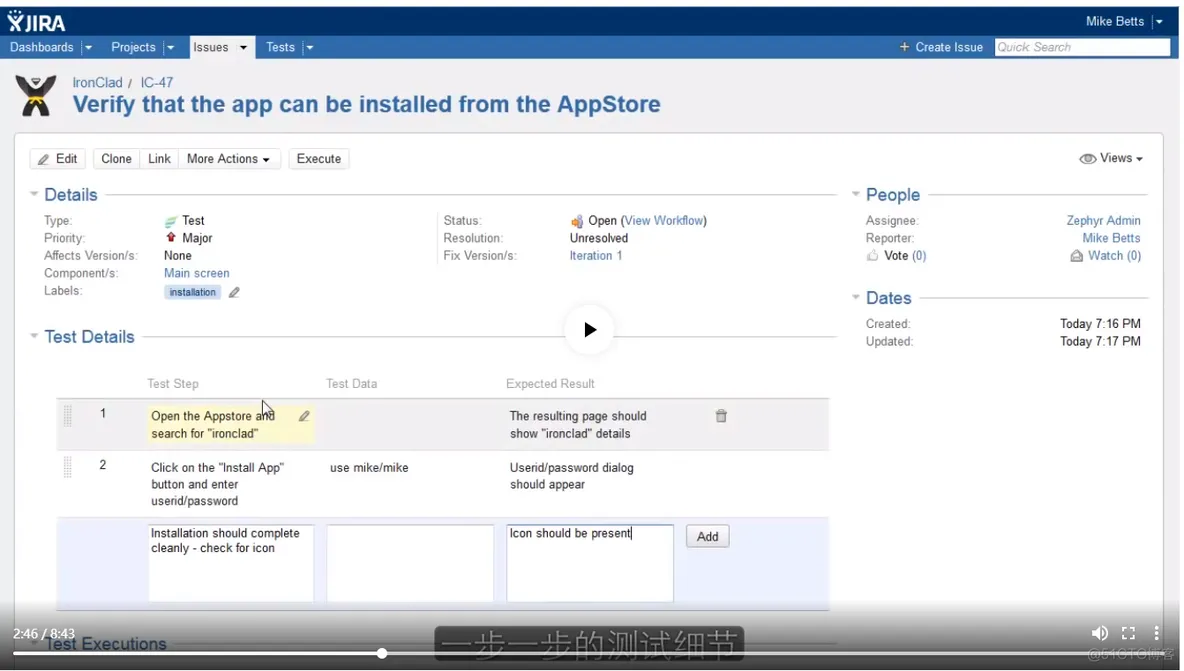This screenshot has height=671, width=1184.
Task: Click 'Userid/password dialog should appear' cell
Action: (x=572, y=476)
